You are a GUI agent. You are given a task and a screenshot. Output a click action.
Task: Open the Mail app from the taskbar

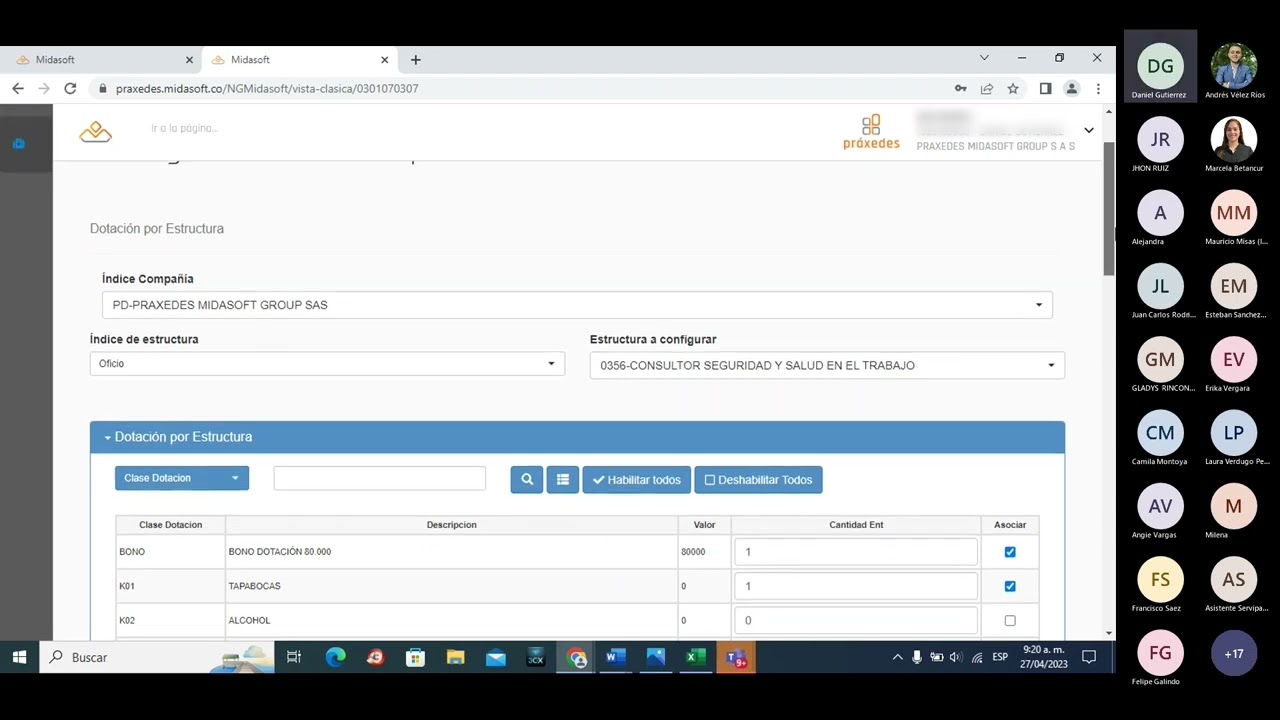tap(495, 657)
